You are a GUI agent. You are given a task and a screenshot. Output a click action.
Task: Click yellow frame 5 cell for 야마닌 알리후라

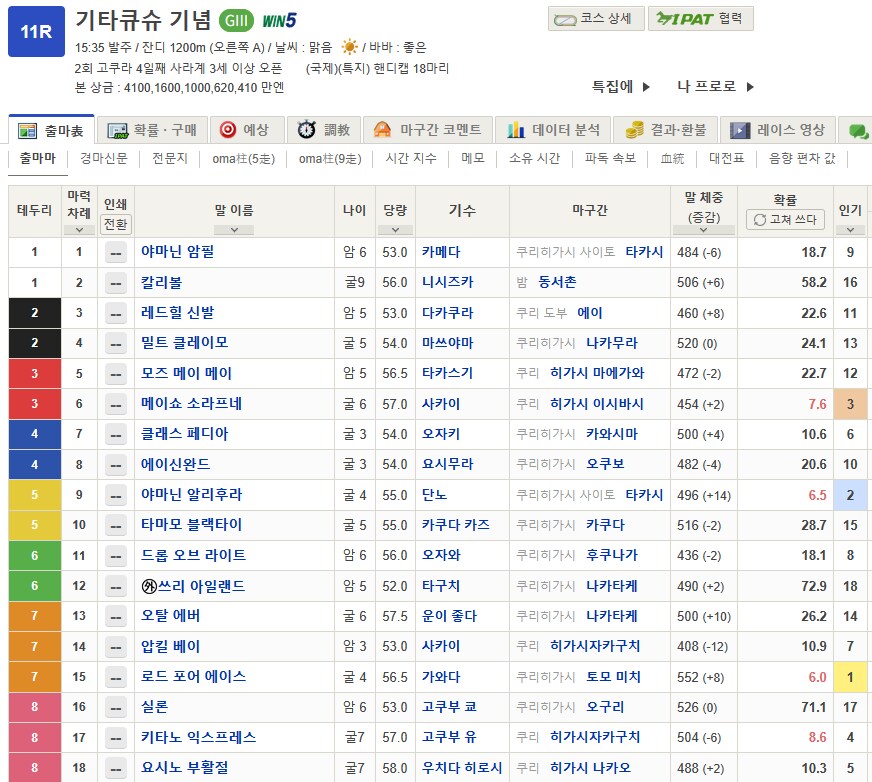(x=34, y=494)
